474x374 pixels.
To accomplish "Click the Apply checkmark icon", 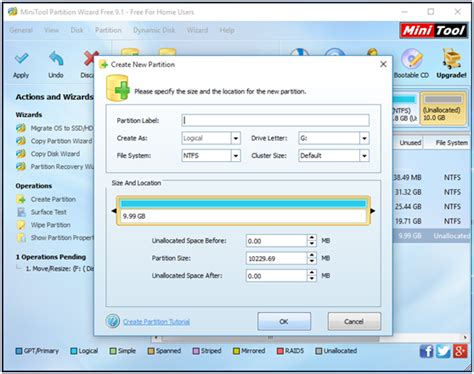I will [x=21, y=59].
